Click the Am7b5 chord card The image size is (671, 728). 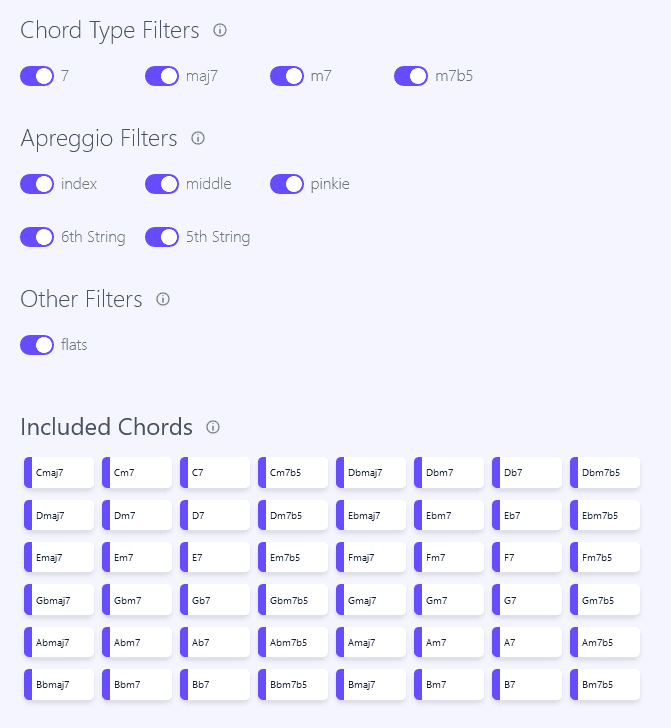(605, 643)
